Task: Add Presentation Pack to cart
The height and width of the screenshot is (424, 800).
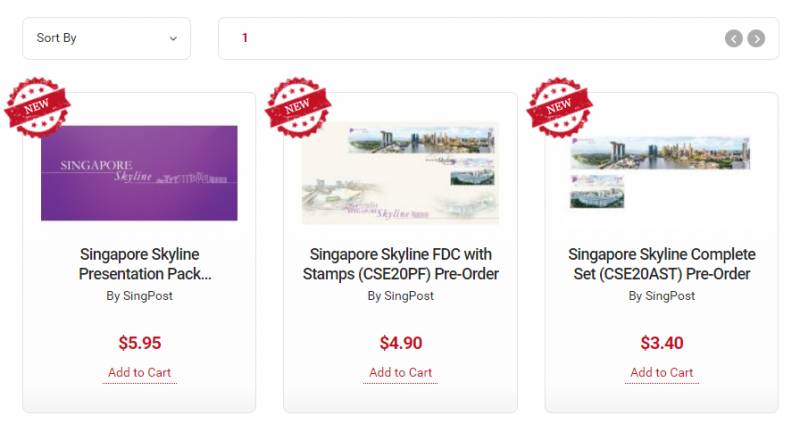Action: 139,373
